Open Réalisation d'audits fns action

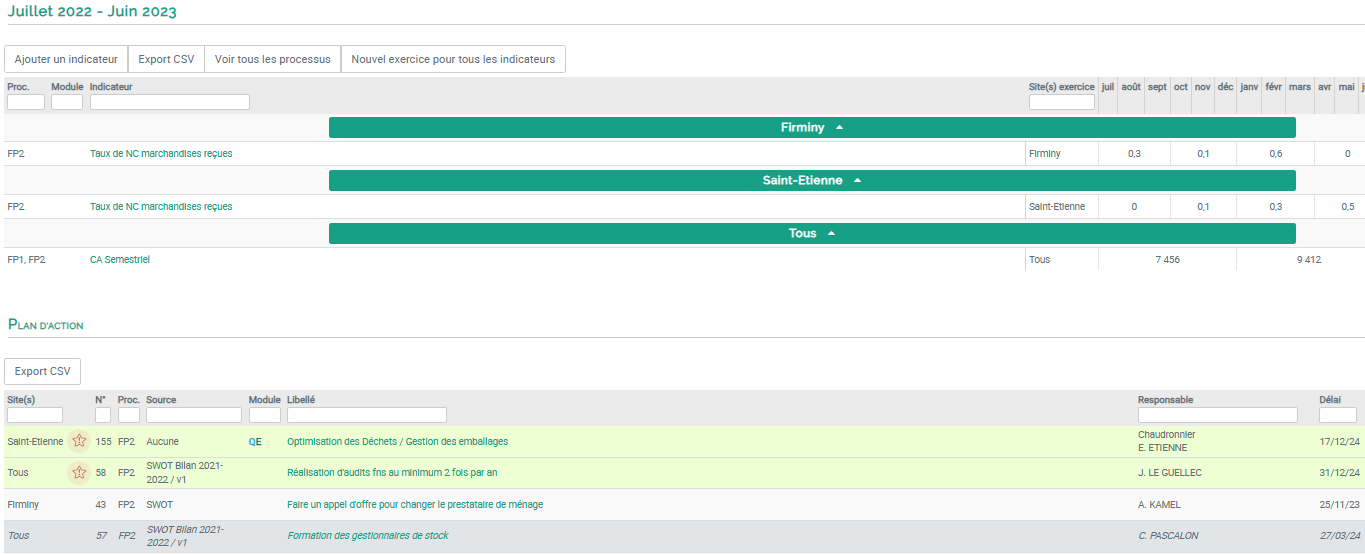point(392,473)
